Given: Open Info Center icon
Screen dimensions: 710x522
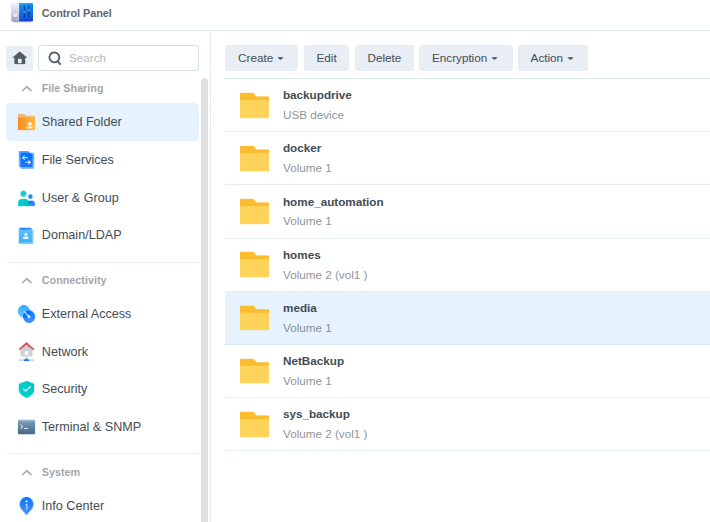Looking at the screenshot, I should (x=26, y=506).
